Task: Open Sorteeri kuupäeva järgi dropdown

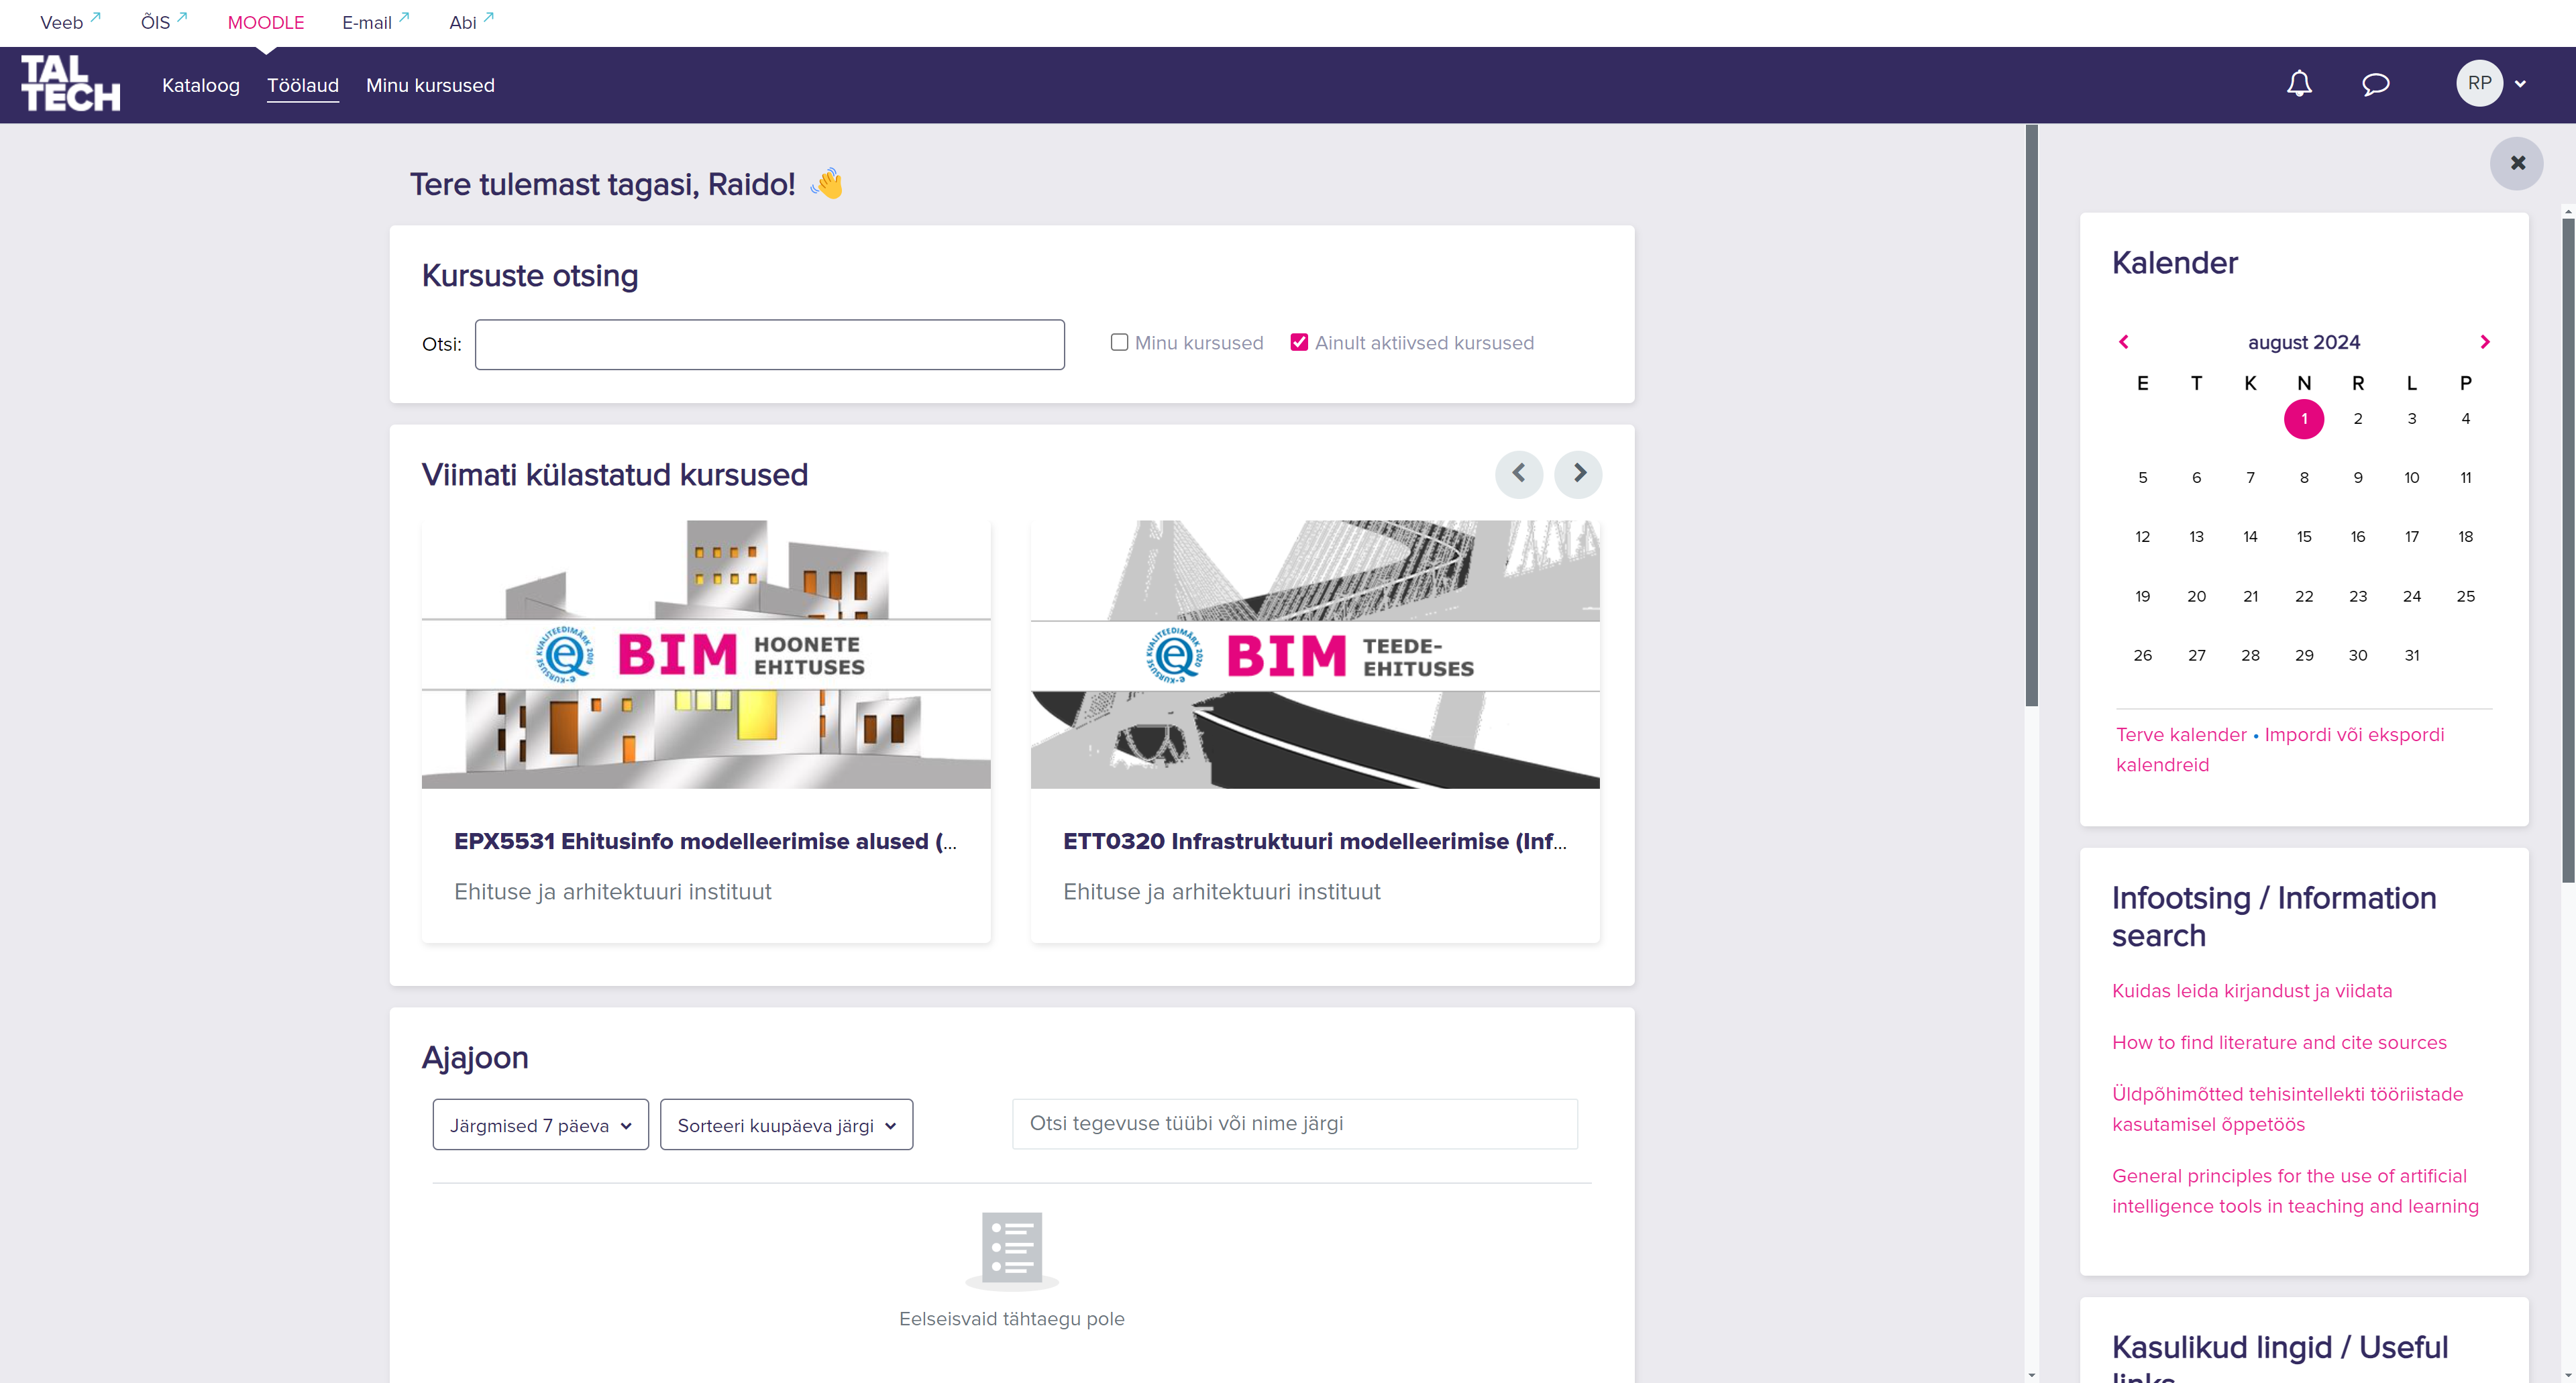Action: click(x=786, y=1125)
